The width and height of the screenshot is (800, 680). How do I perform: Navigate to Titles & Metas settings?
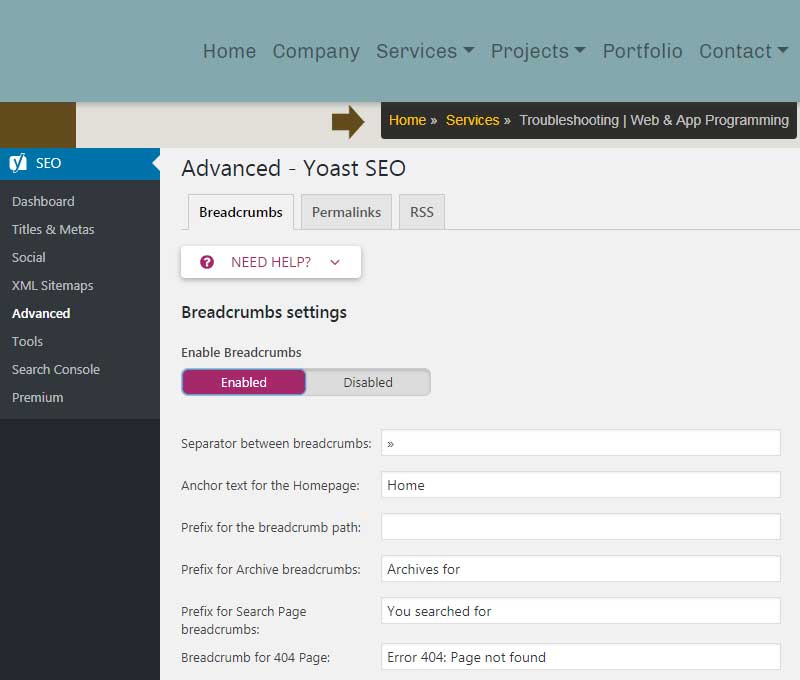(53, 229)
